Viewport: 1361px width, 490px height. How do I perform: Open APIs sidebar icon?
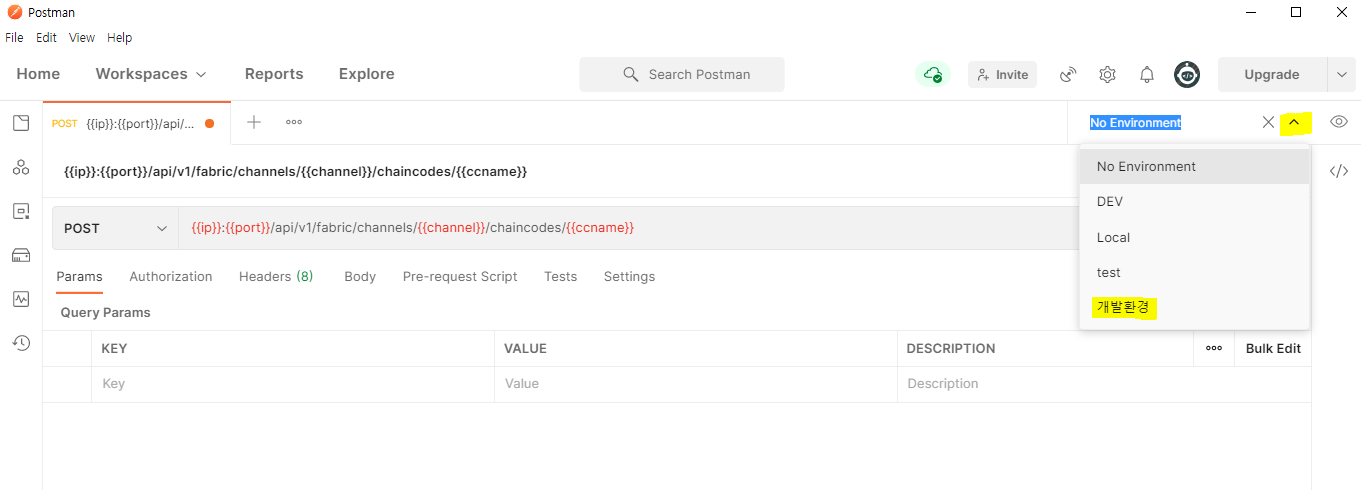pos(21,167)
